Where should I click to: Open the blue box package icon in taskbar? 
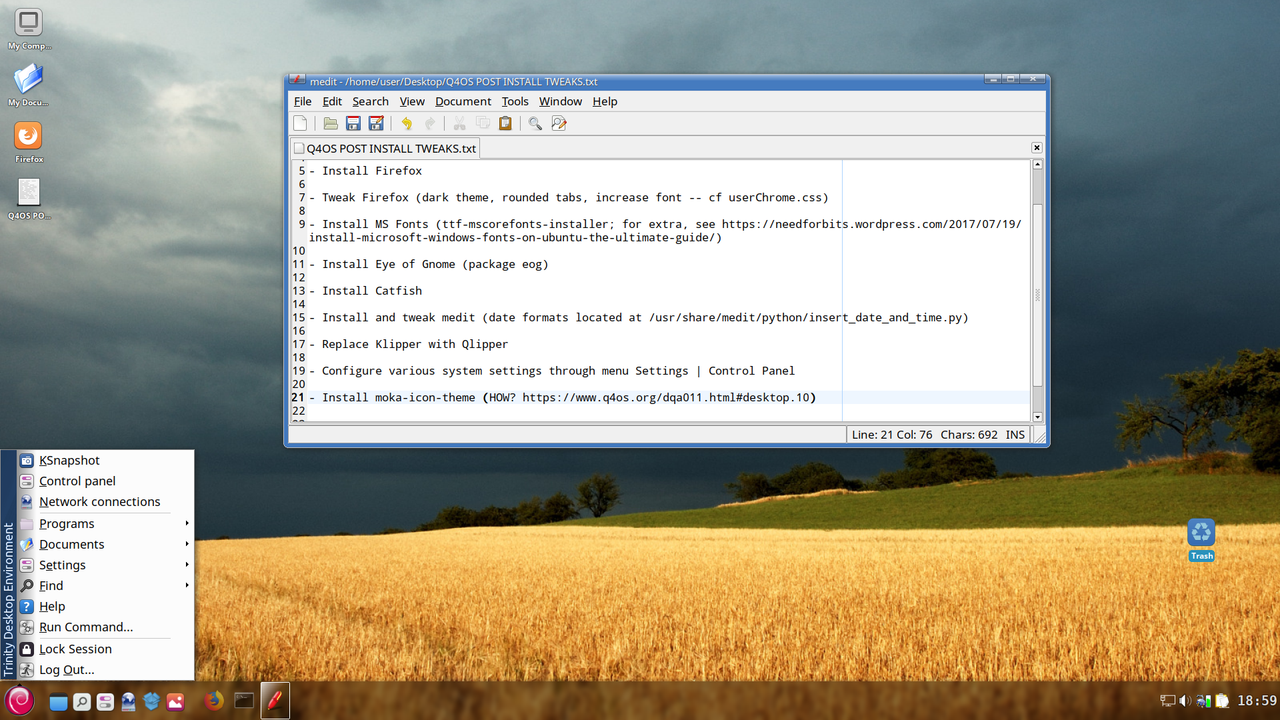[152, 702]
